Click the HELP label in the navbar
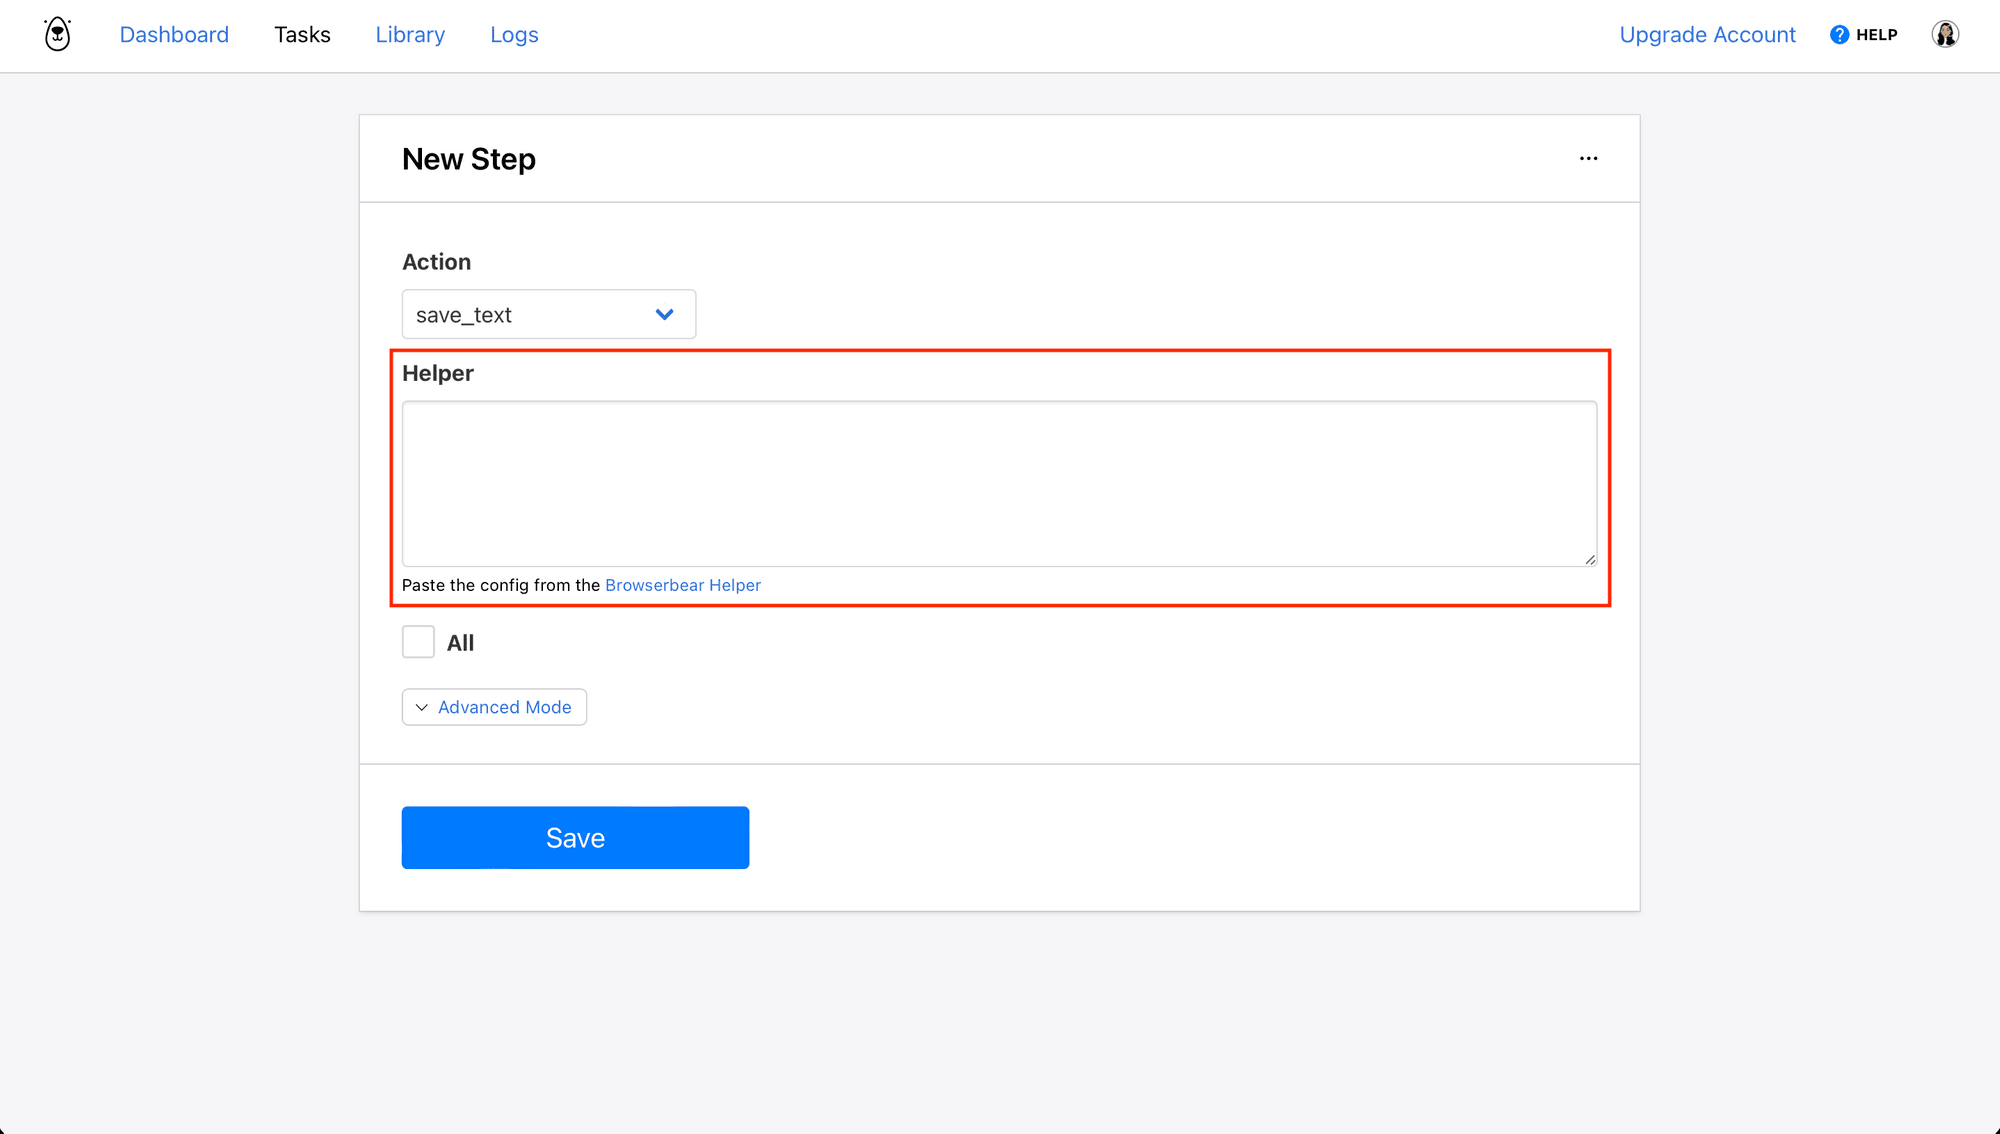2000x1134 pixels. [1876, 33]
